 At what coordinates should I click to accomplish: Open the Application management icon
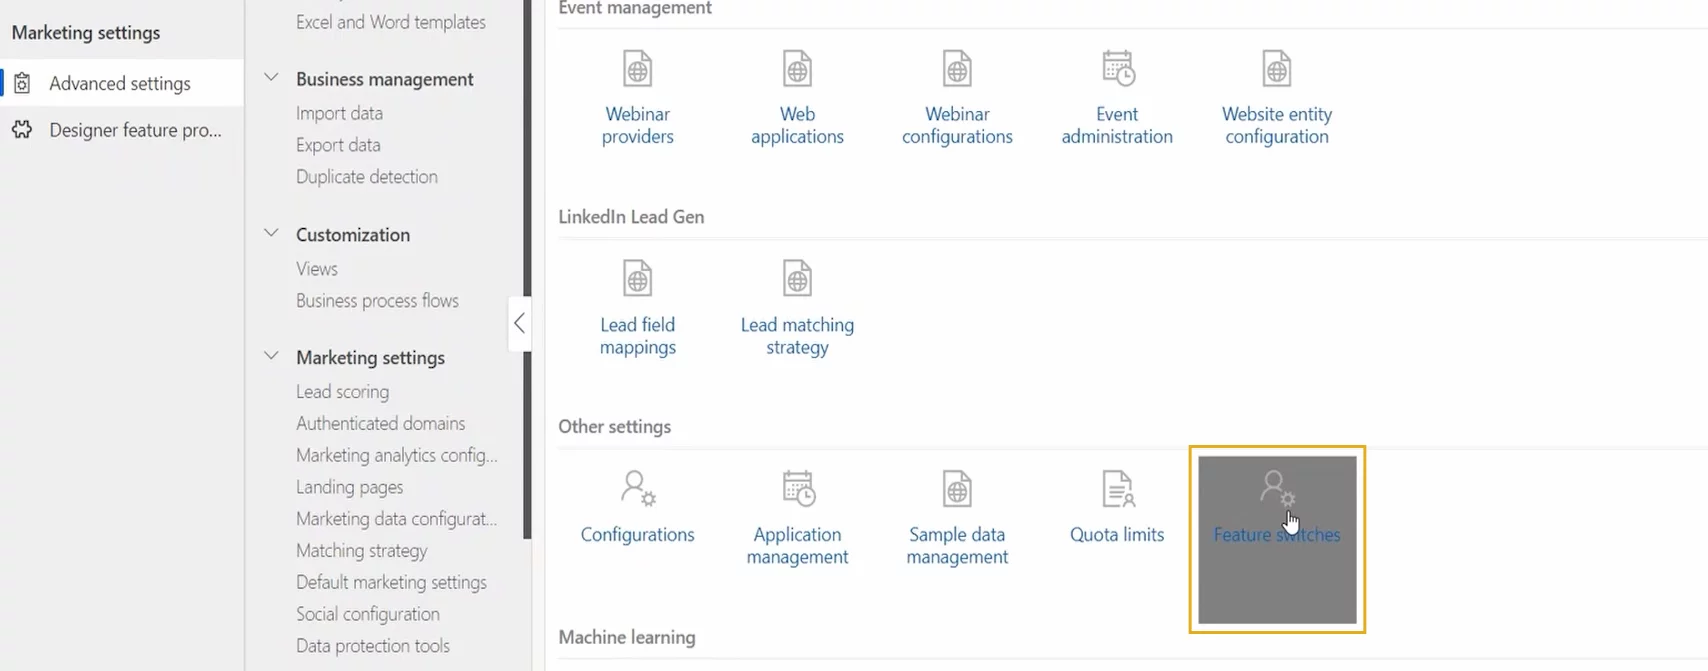tap(798, 489)
